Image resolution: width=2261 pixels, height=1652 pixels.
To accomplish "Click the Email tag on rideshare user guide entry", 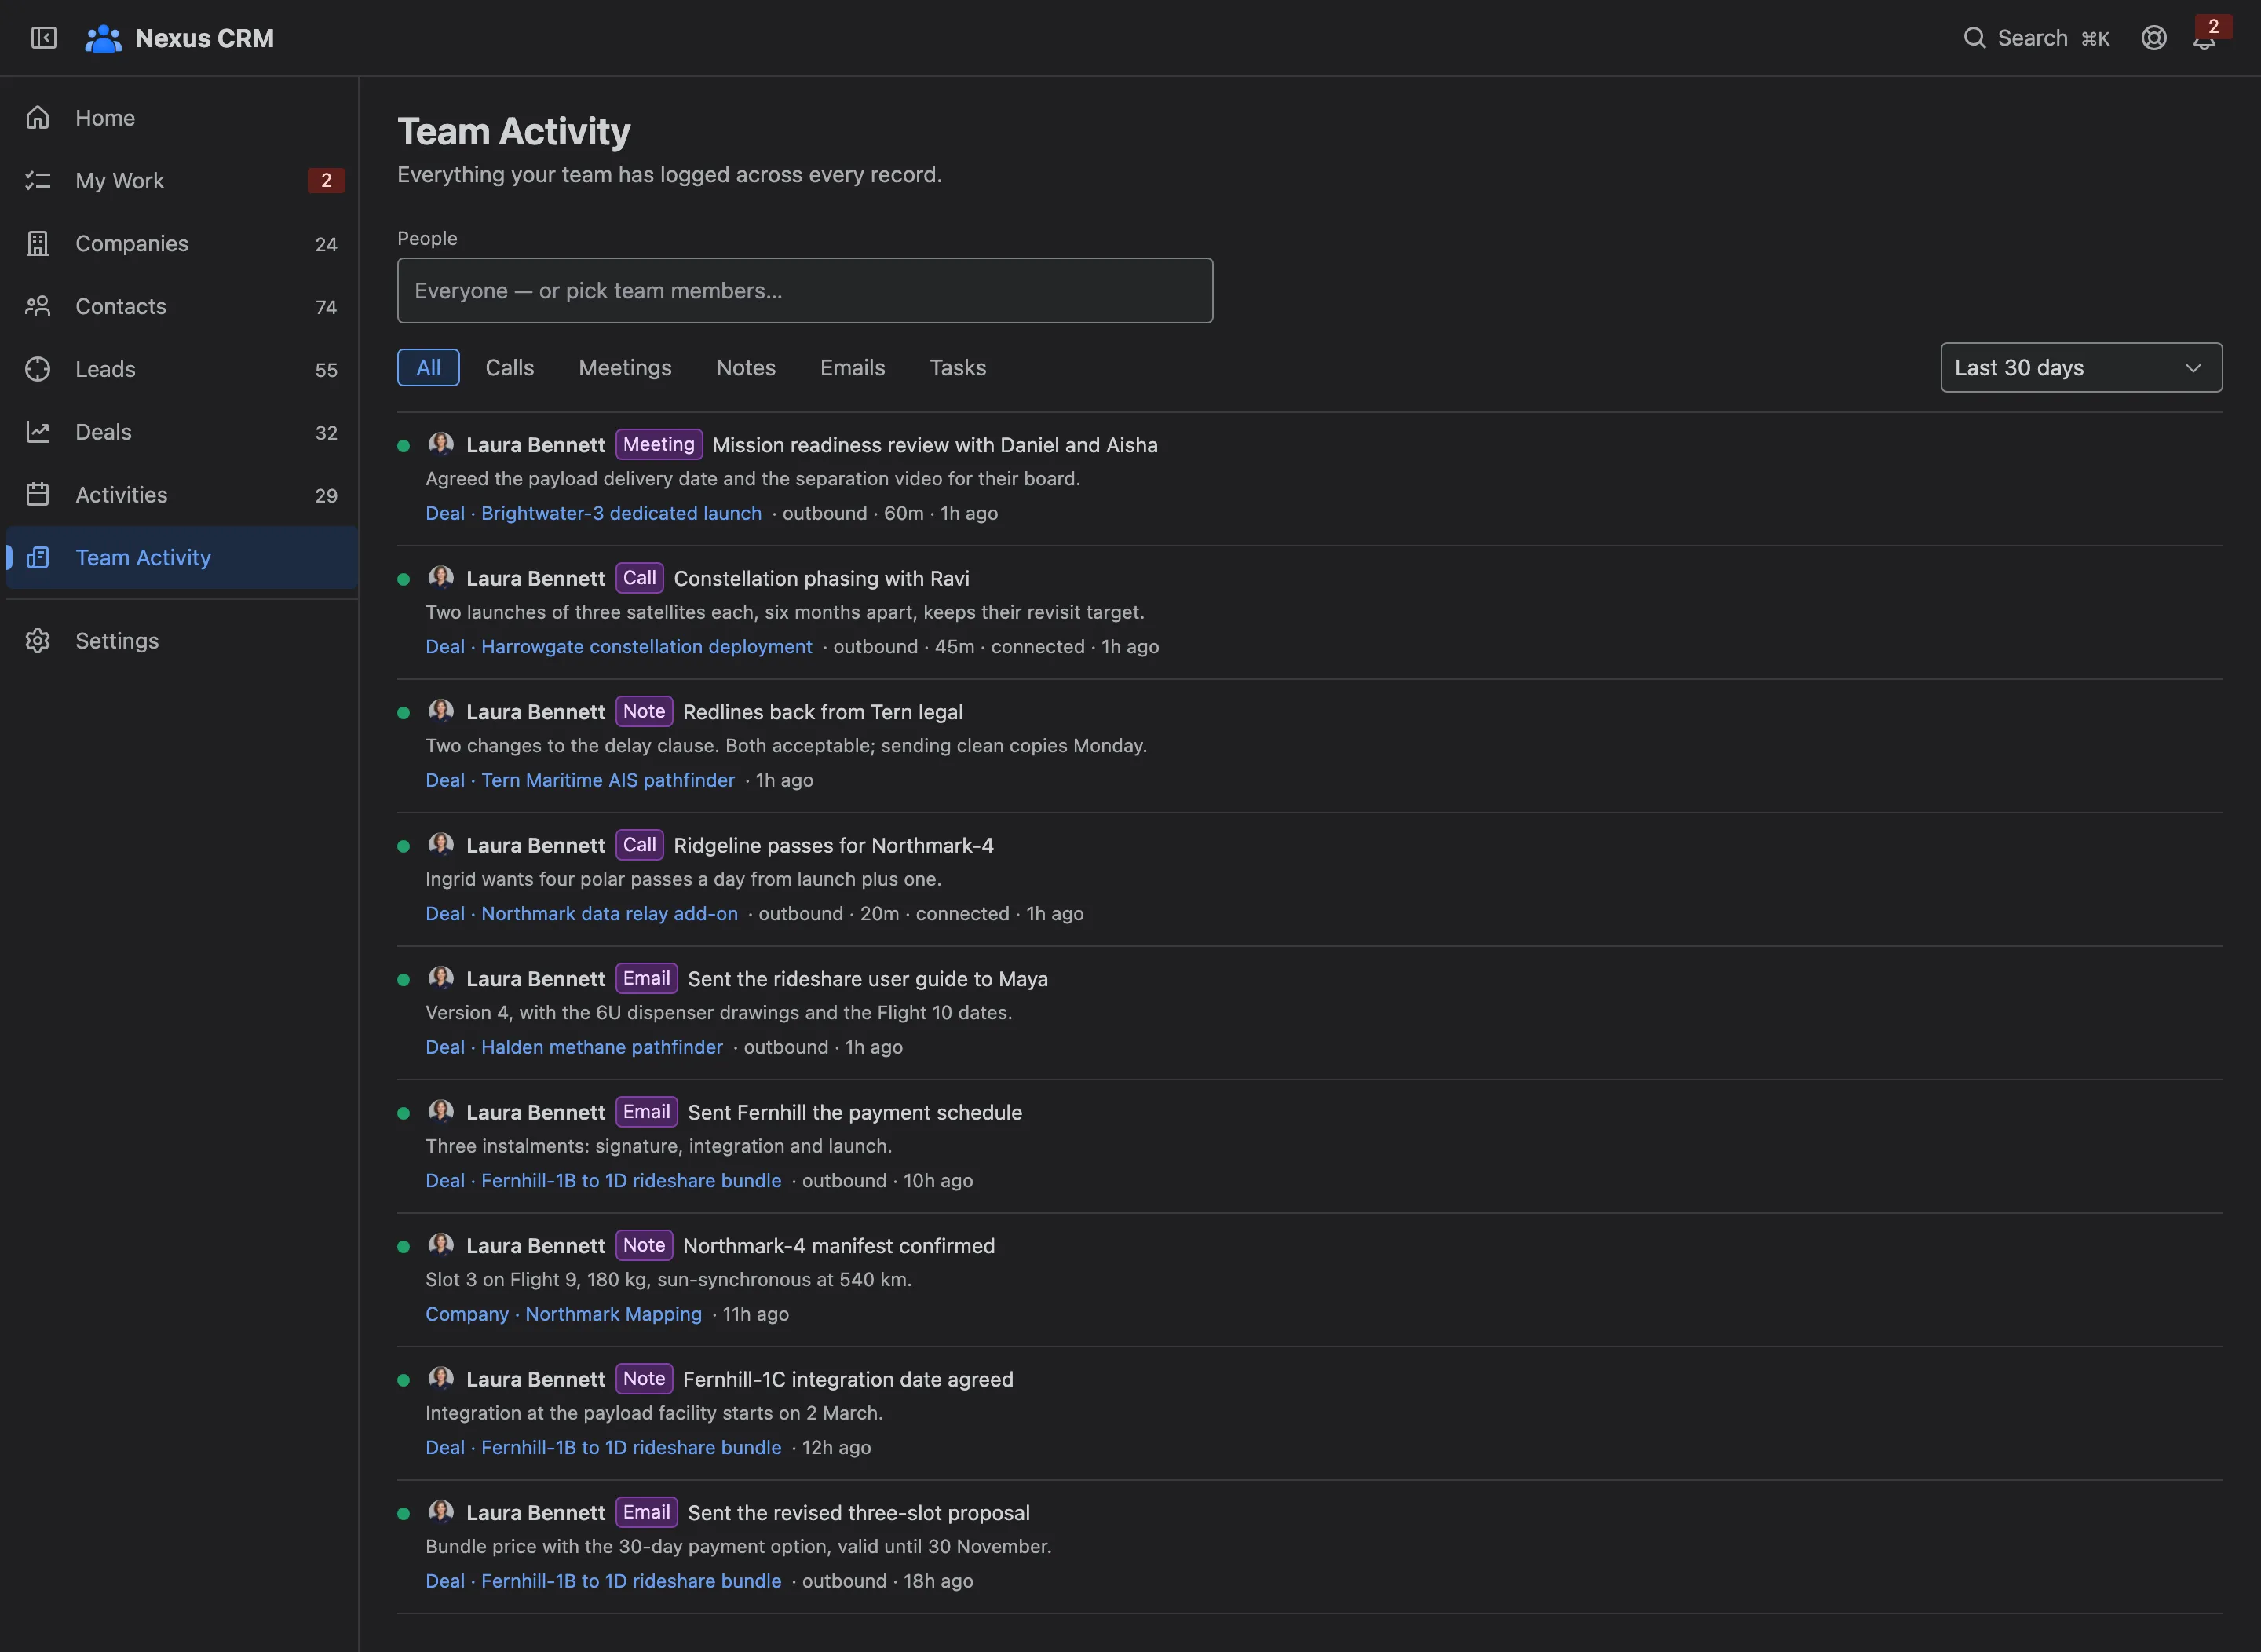I will click(647, 978).
